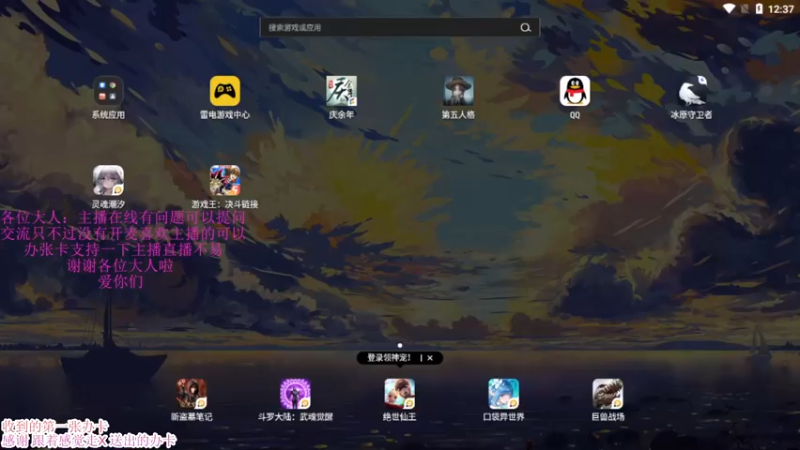Launch 冰原守卫者 game

[x=691, y=92]
